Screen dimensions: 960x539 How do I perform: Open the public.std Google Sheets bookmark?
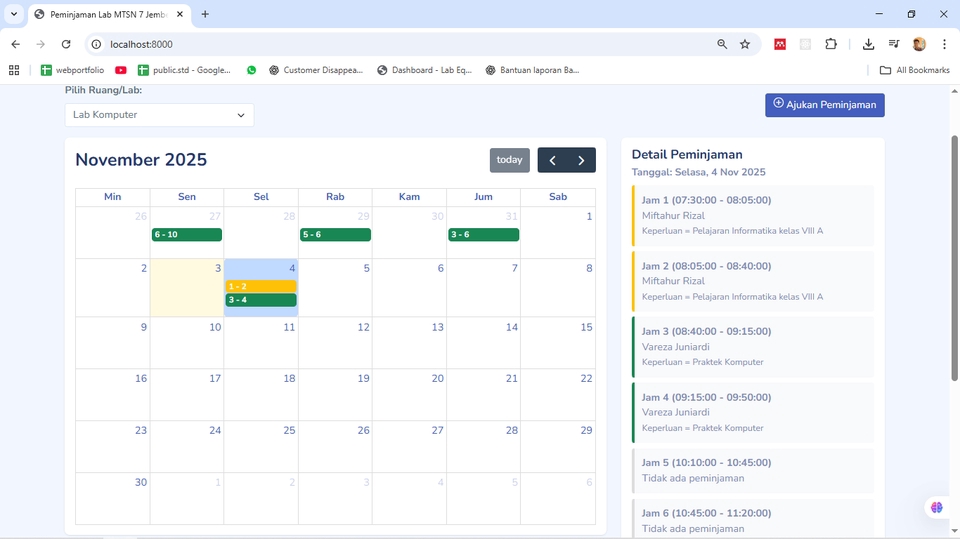click(x=185, y=70)
